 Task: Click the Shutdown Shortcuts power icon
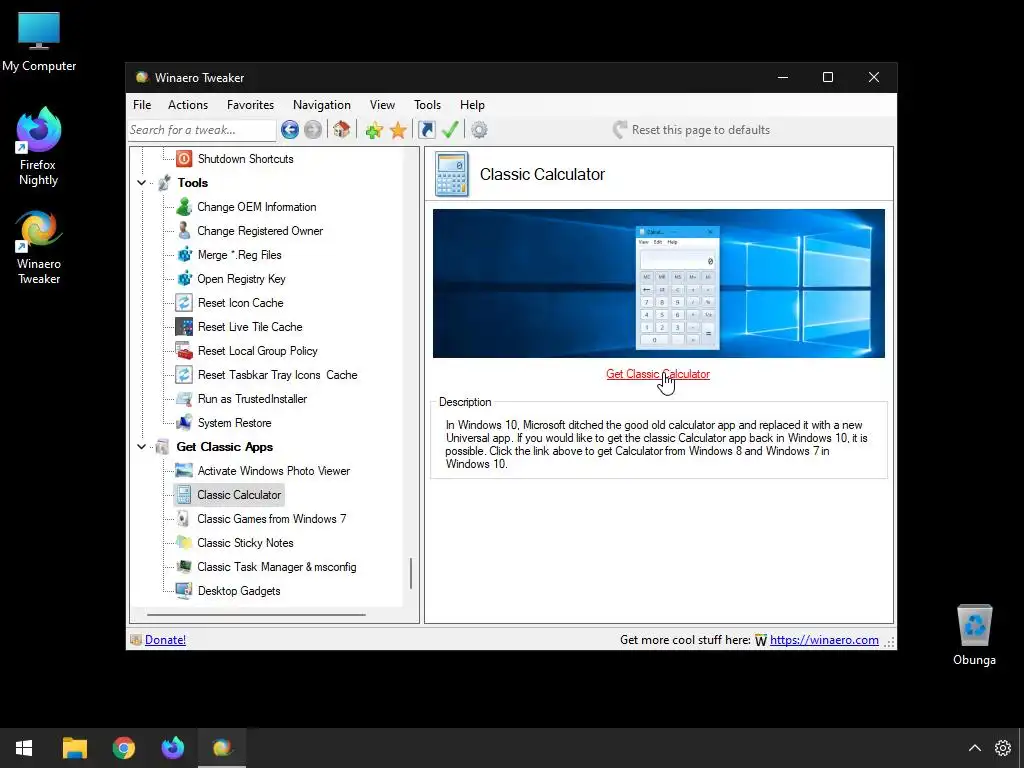coord(184,159)
